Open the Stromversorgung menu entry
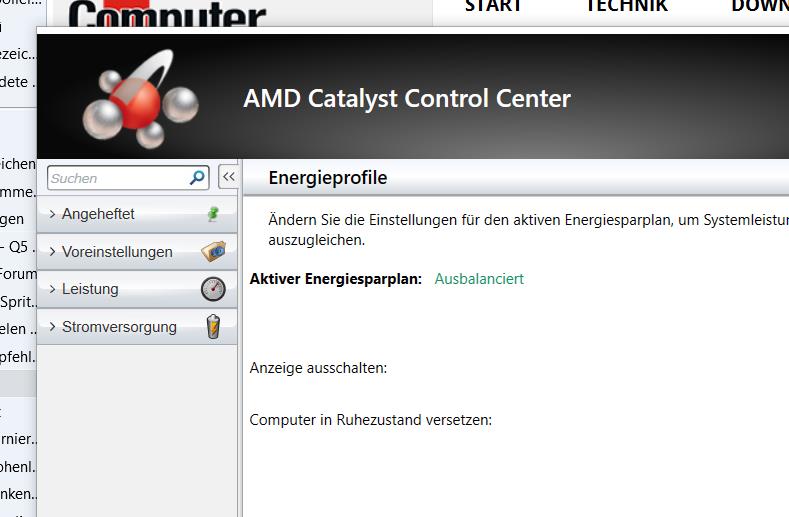Screen dimensions: 789x517 click(x=137, y=327)
